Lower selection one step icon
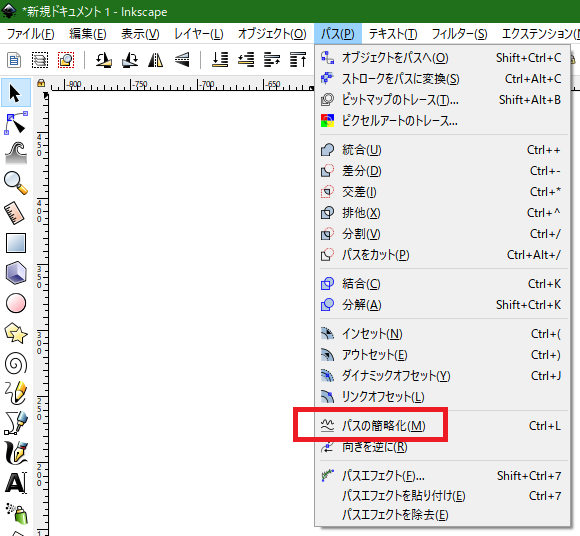This screenshot has height=536, width=580. pos(246,60)
